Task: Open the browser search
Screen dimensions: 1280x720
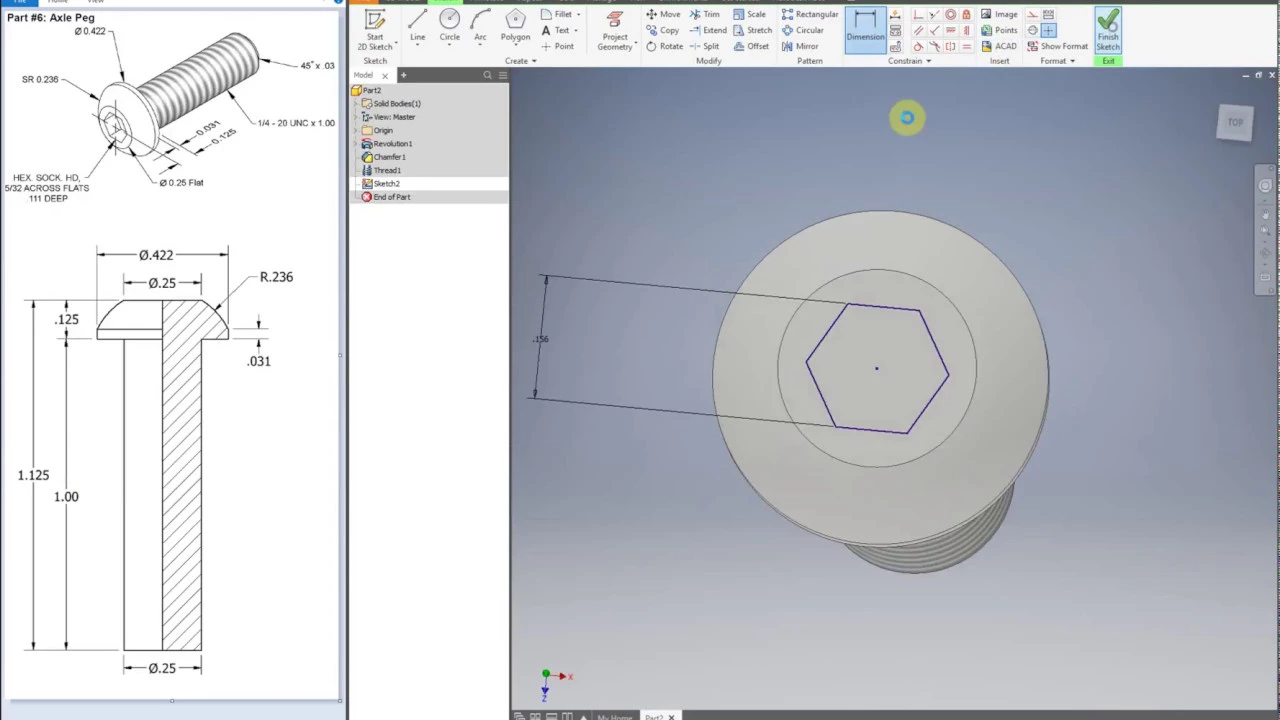Action: pos(488,76)
